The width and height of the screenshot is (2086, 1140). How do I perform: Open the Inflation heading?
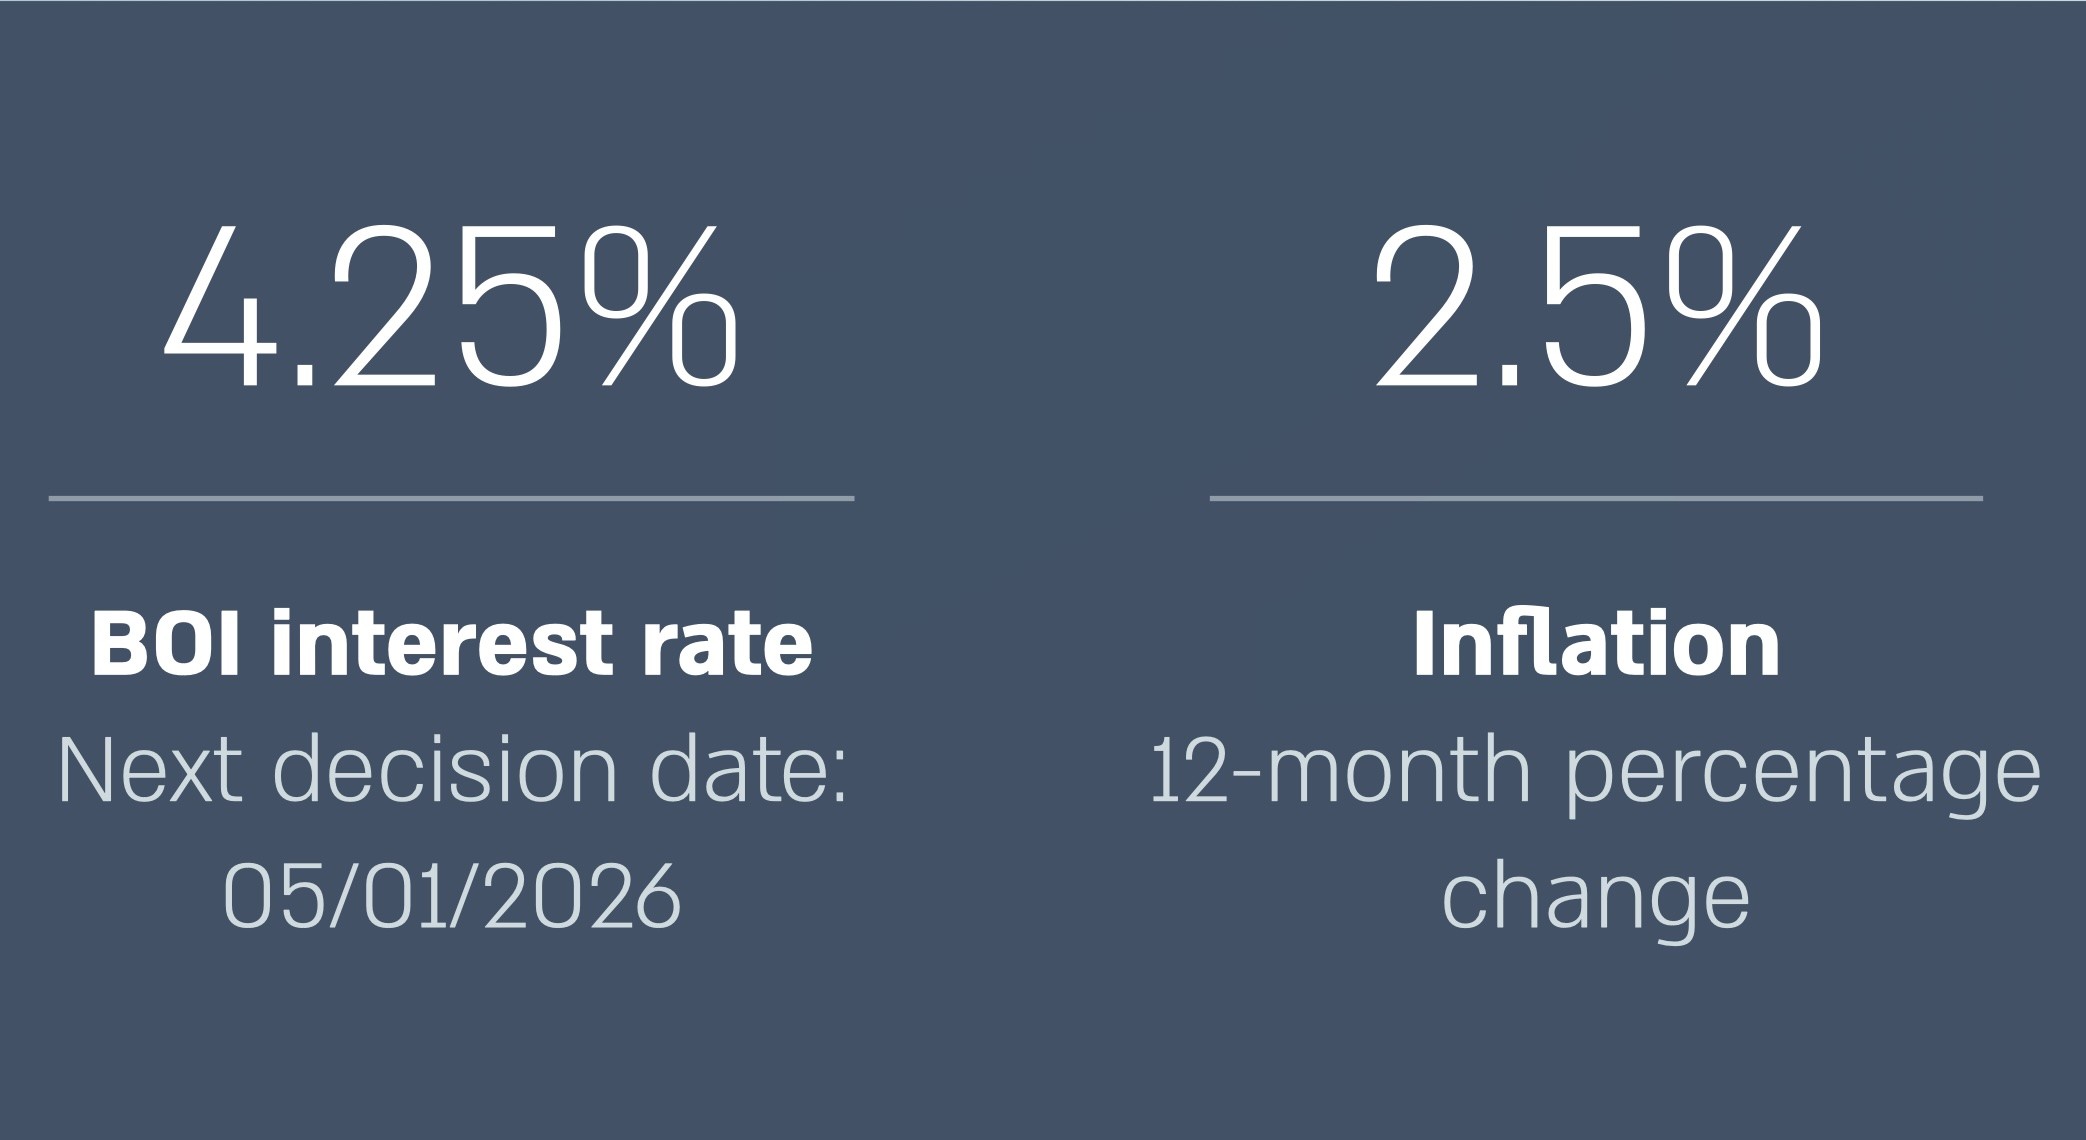(x=1596, y=643)
